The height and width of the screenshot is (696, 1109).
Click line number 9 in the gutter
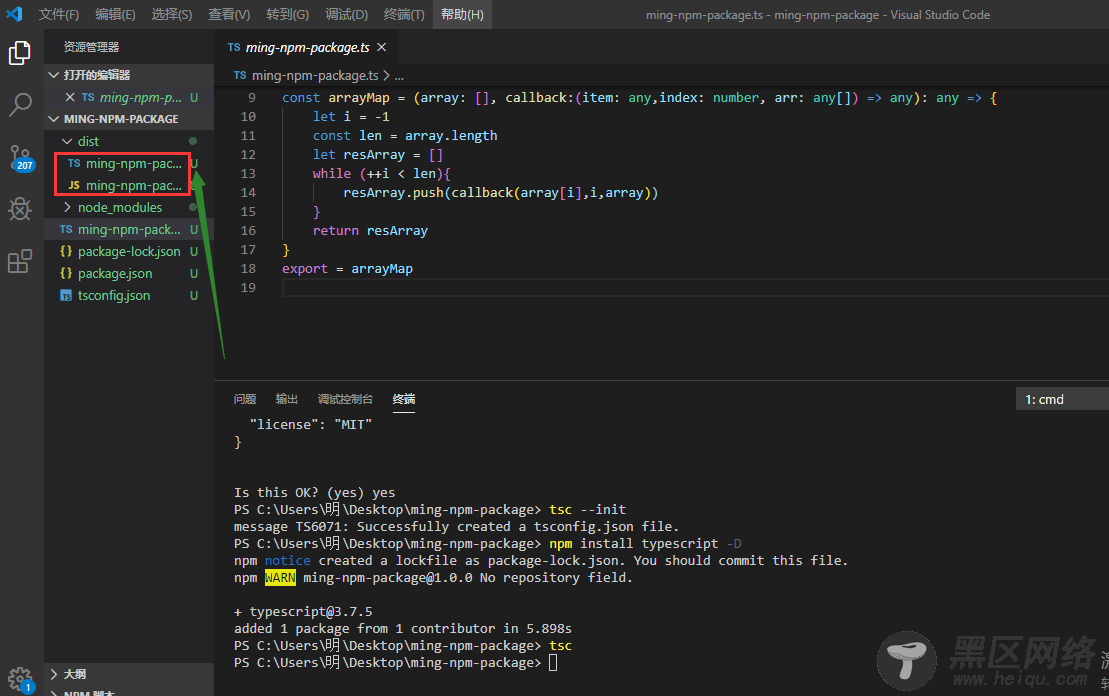pos(252,98)
